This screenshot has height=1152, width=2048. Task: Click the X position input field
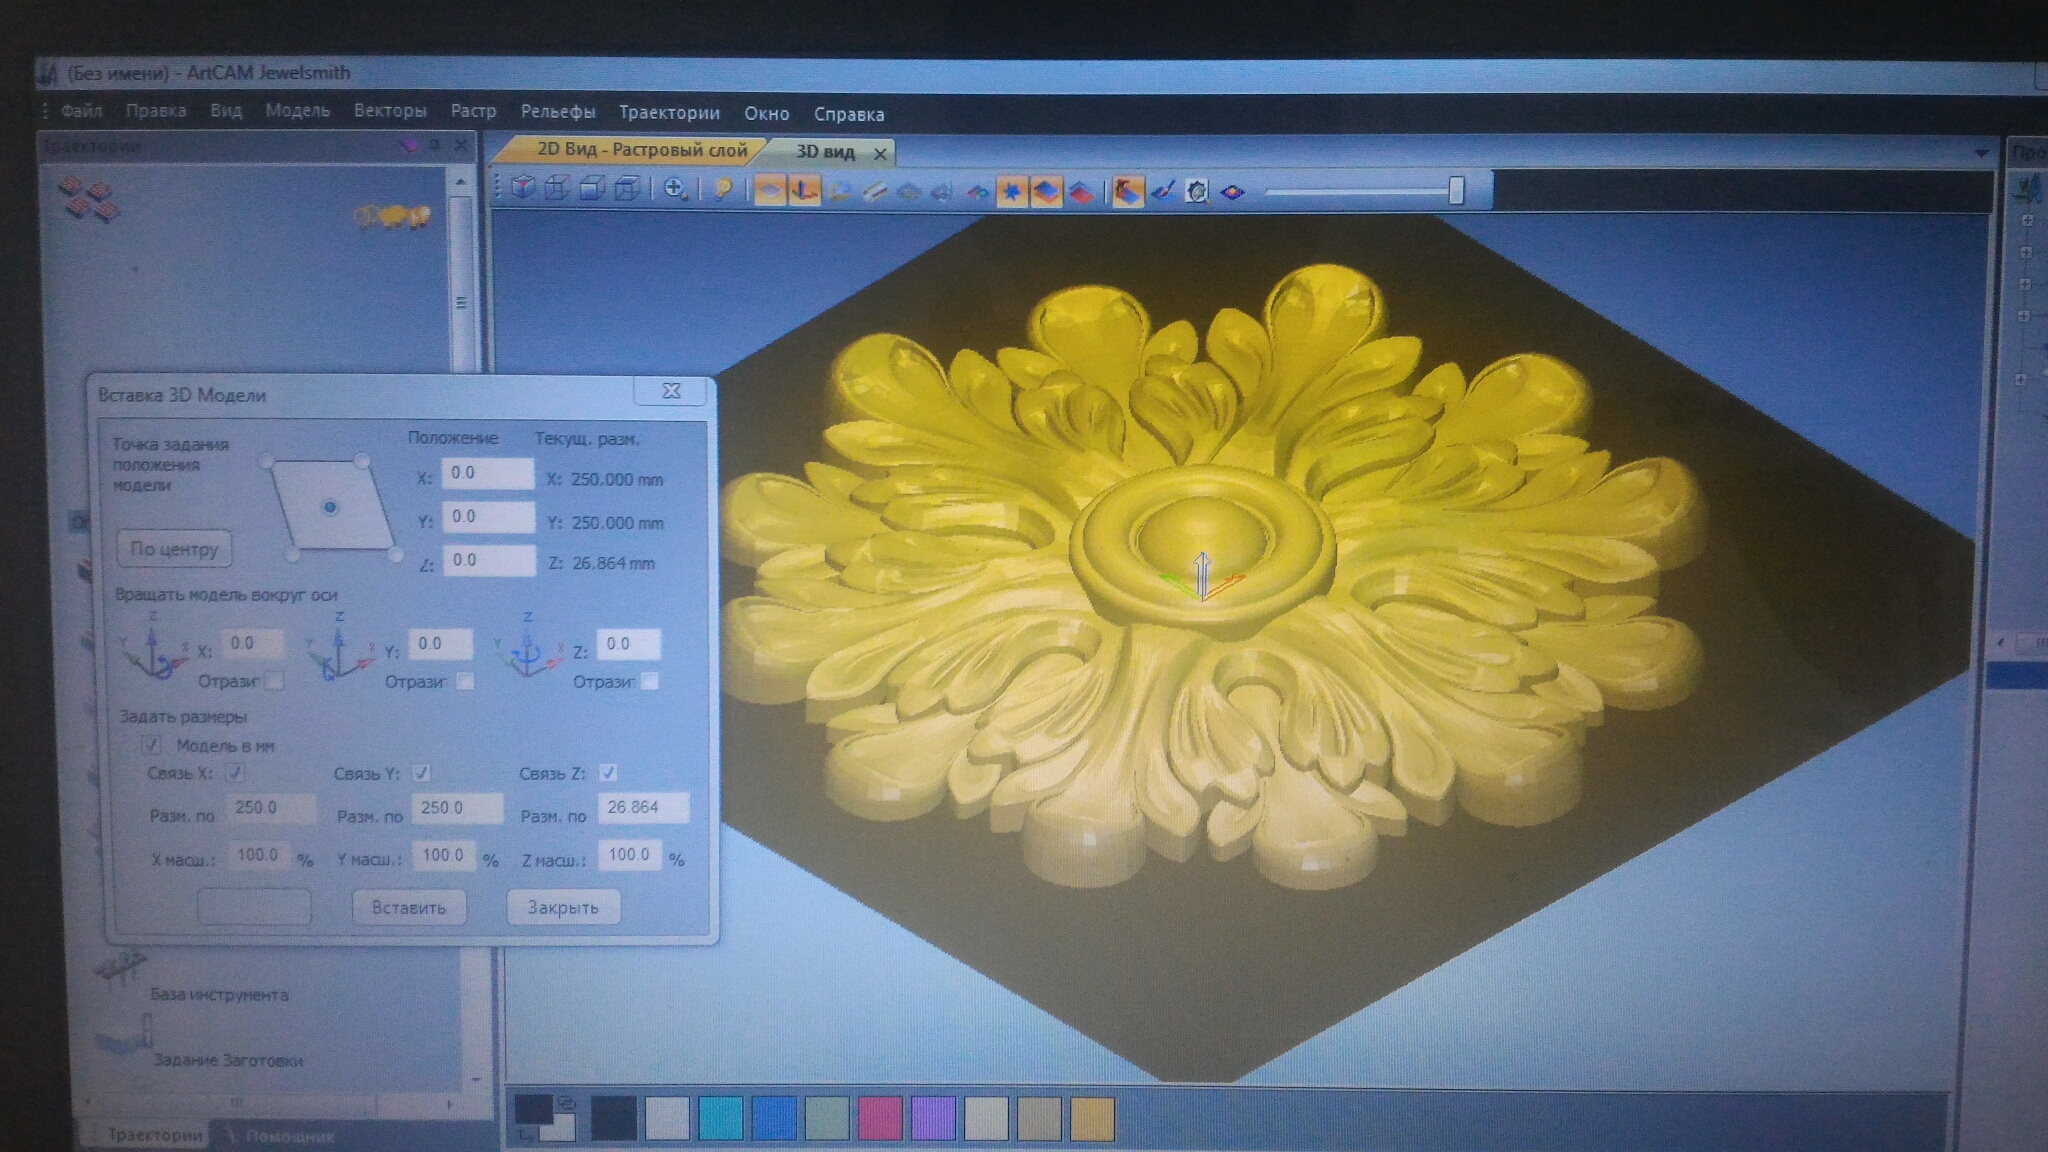(487, 473)
